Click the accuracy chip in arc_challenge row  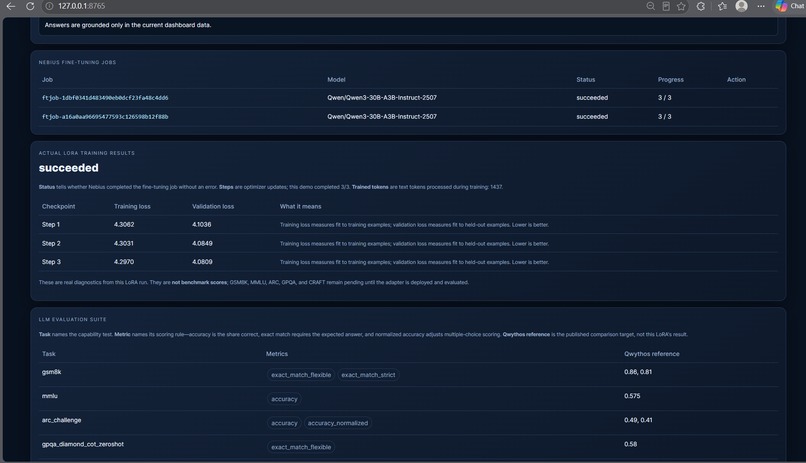(x=284, y=423)
